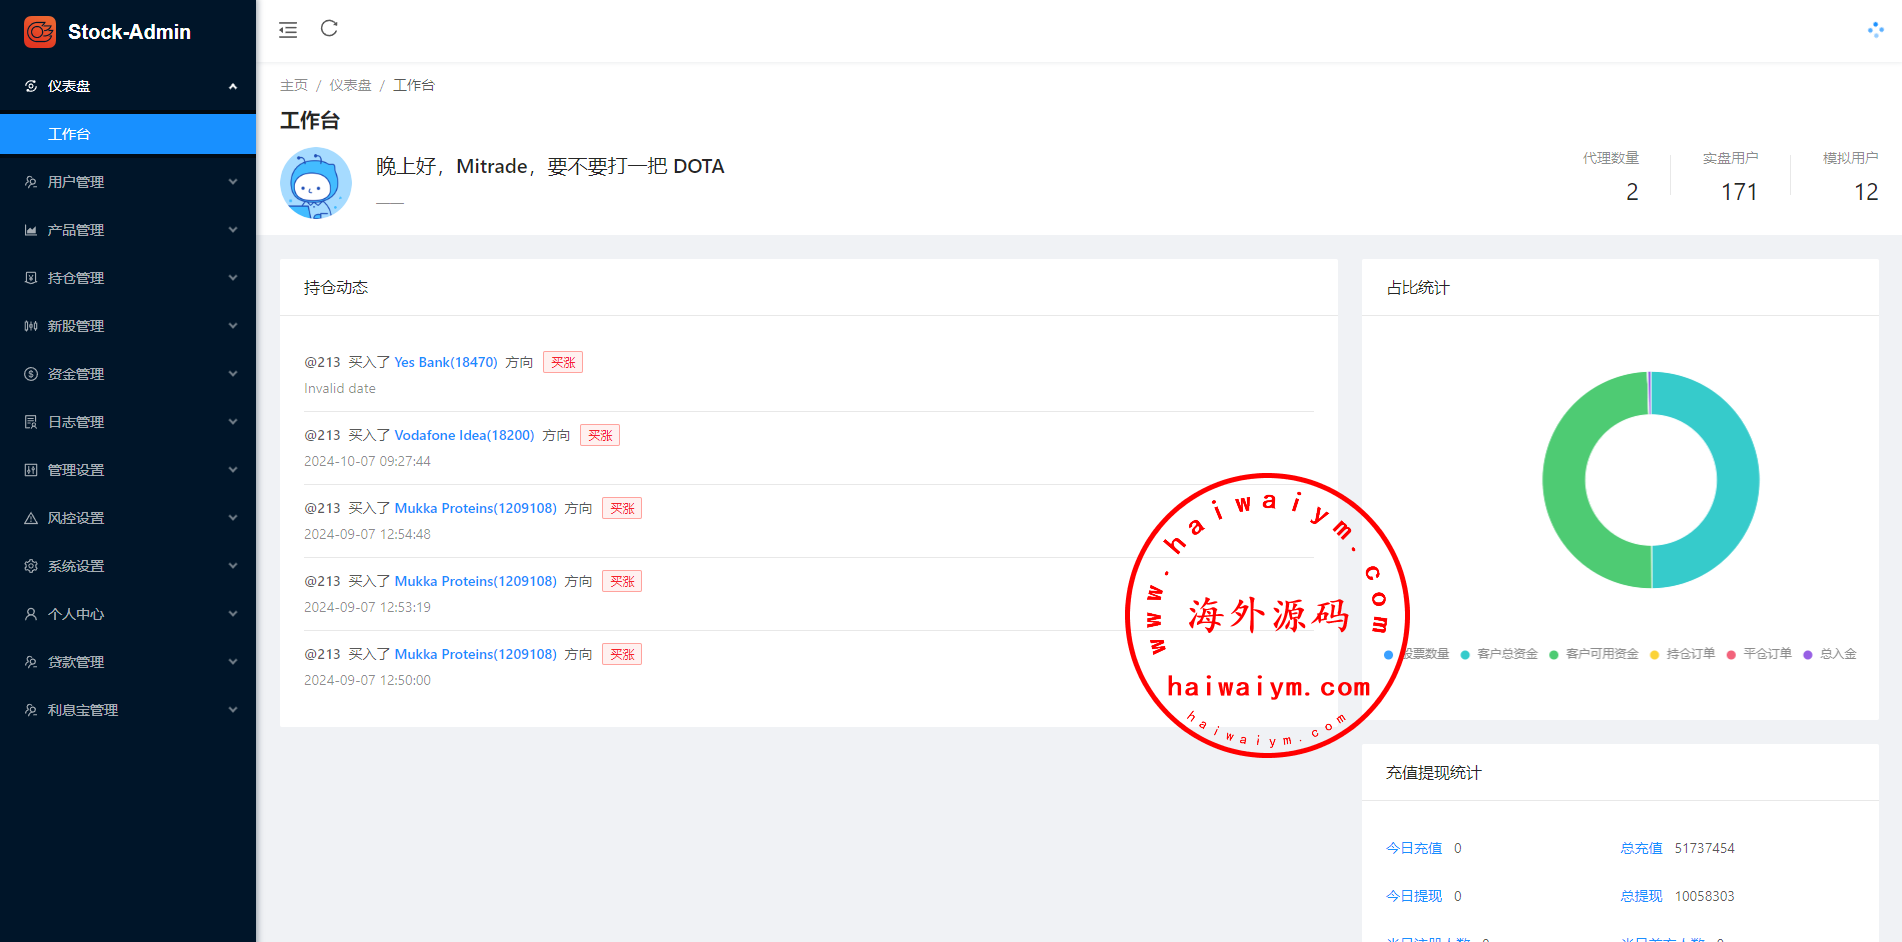1902x942 pixels.
Task: Click the Stock-Admin logo icon
Action: pos(40,32)
